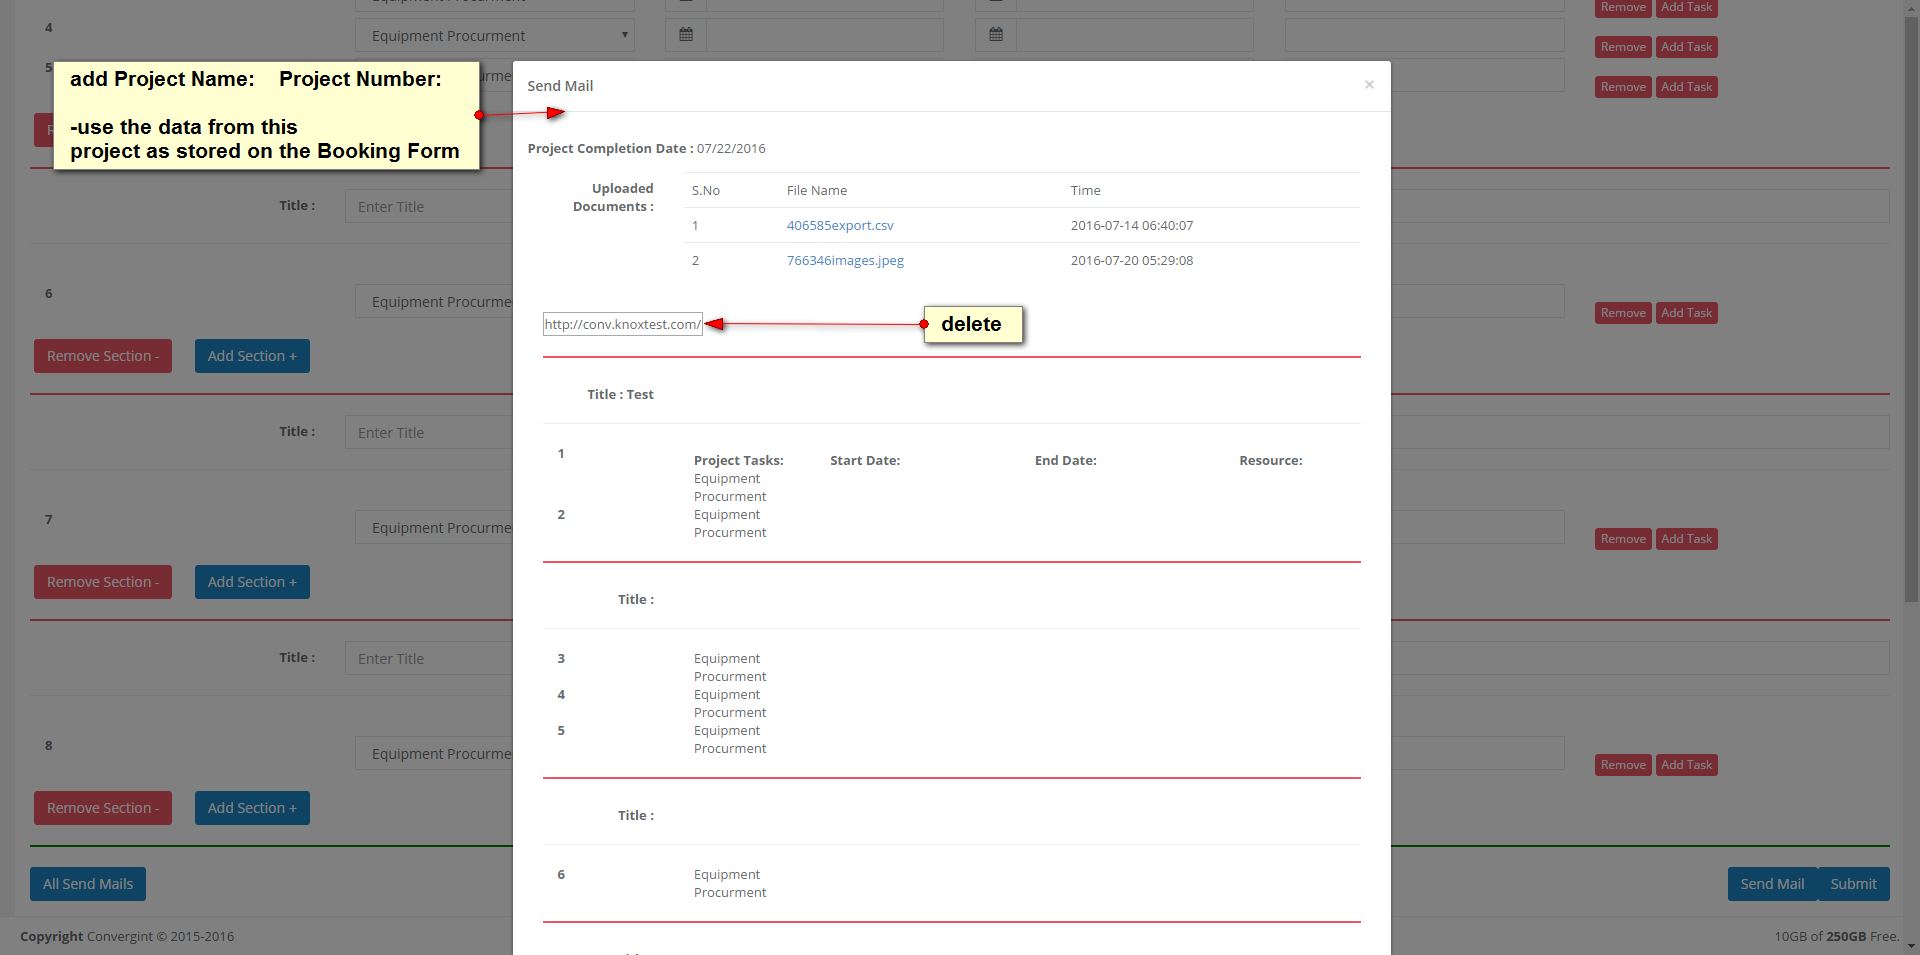Click the Project Completion Date 07/22/2016 text

point(647,148)
